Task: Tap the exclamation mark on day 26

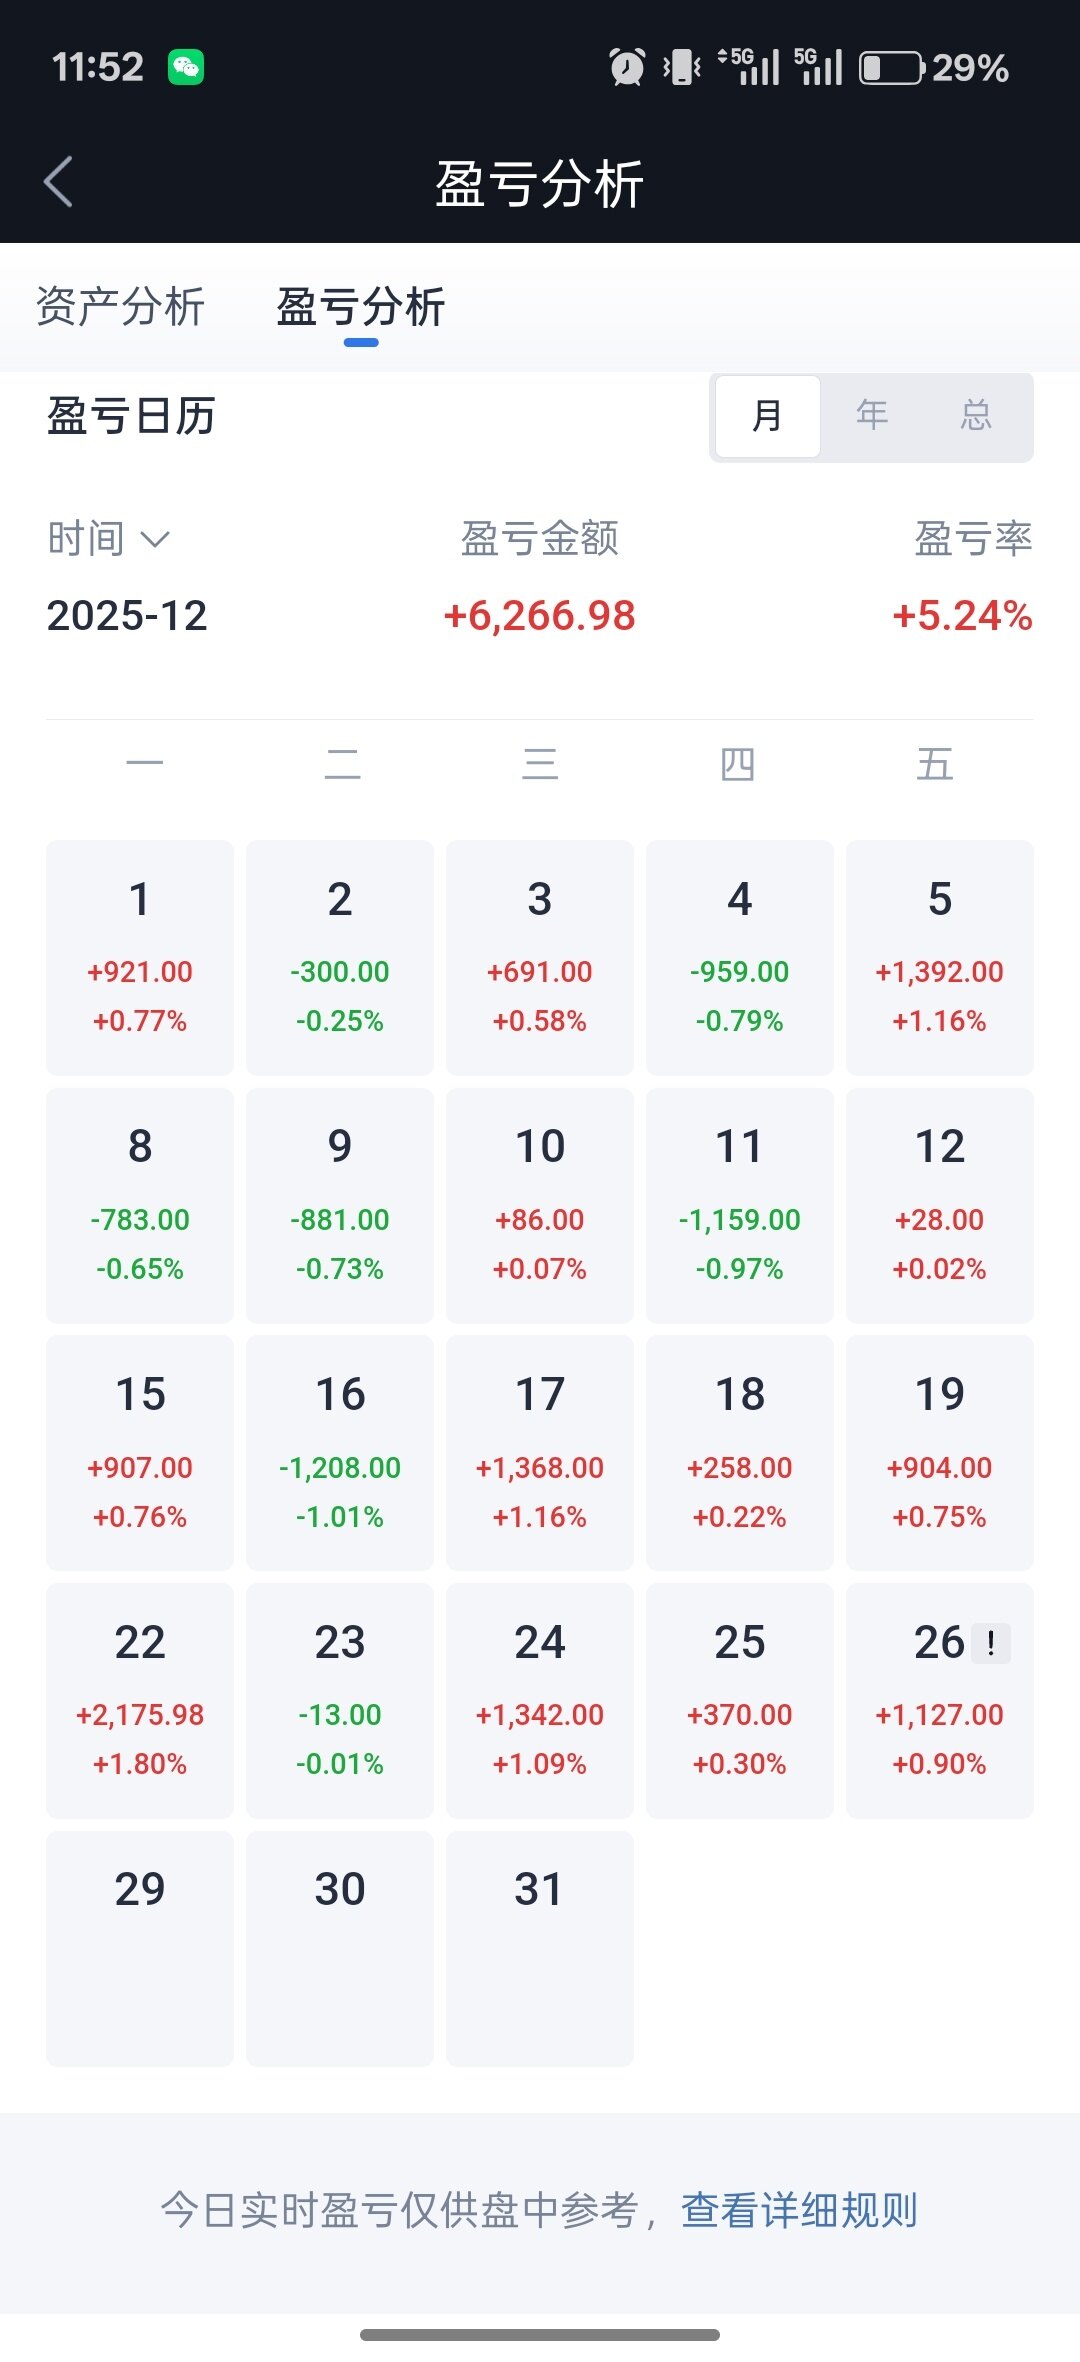Action: pyautogui.click(x=991, y=1643)
